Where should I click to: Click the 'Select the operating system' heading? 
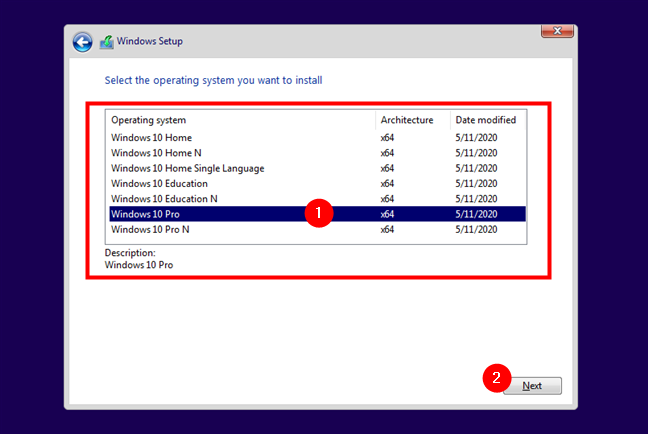coord(213,80)
